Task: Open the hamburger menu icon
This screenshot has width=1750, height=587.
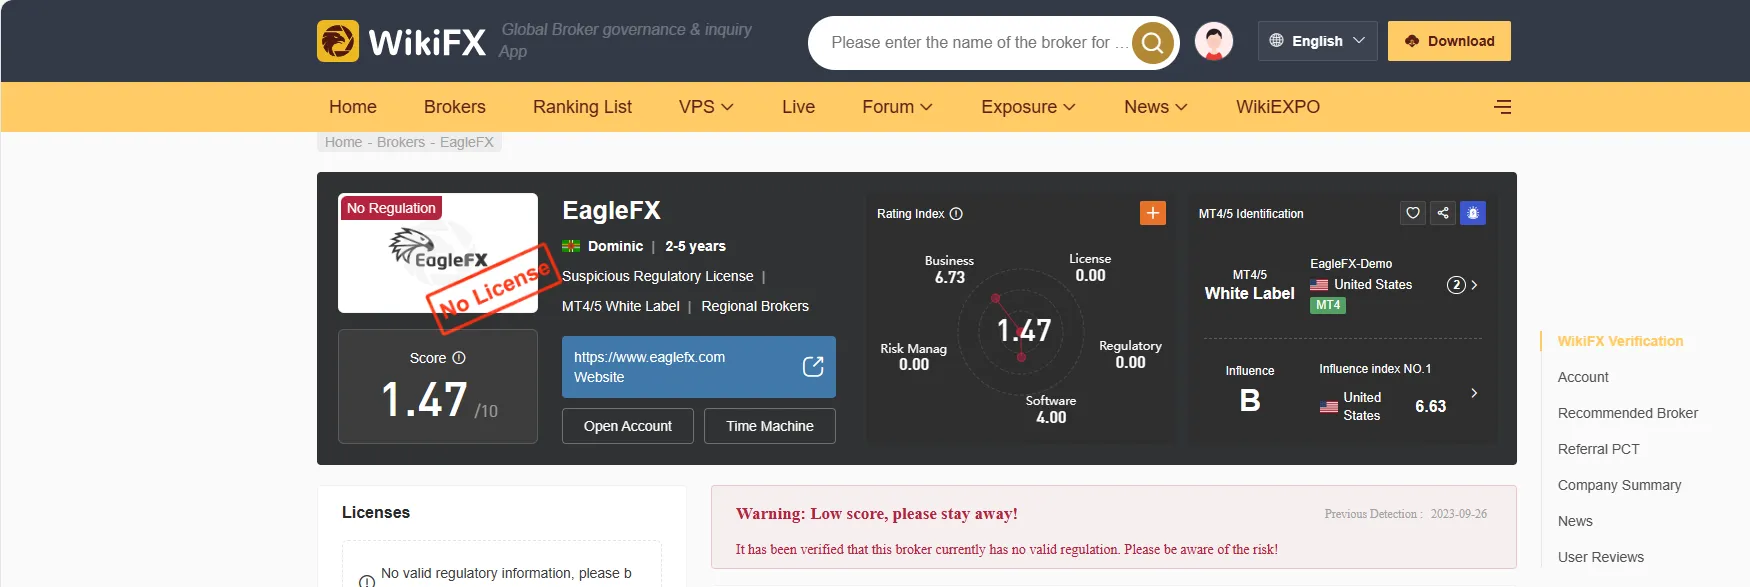Action: [x=1502, y=107]
